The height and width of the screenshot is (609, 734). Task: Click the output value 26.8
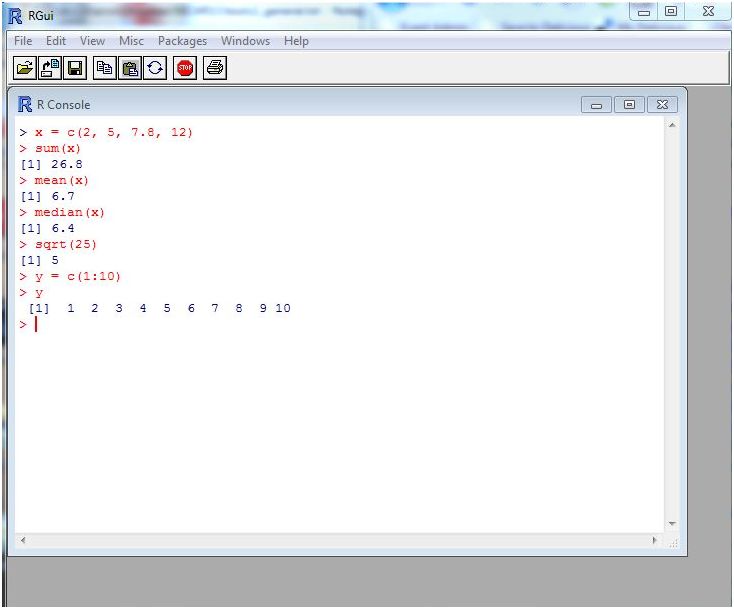(67, 164)
